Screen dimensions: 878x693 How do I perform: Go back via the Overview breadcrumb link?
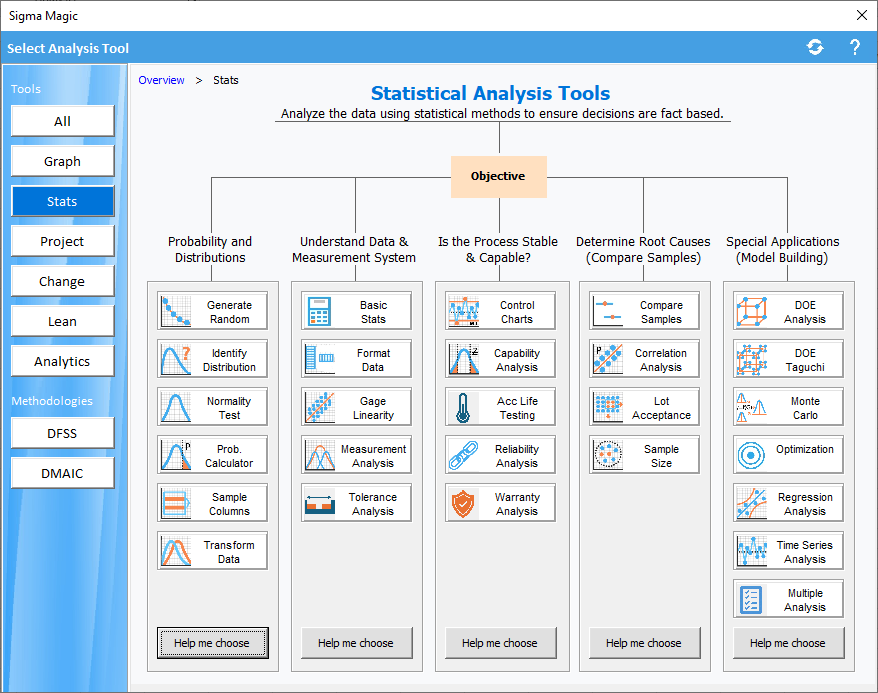point(161,80)
